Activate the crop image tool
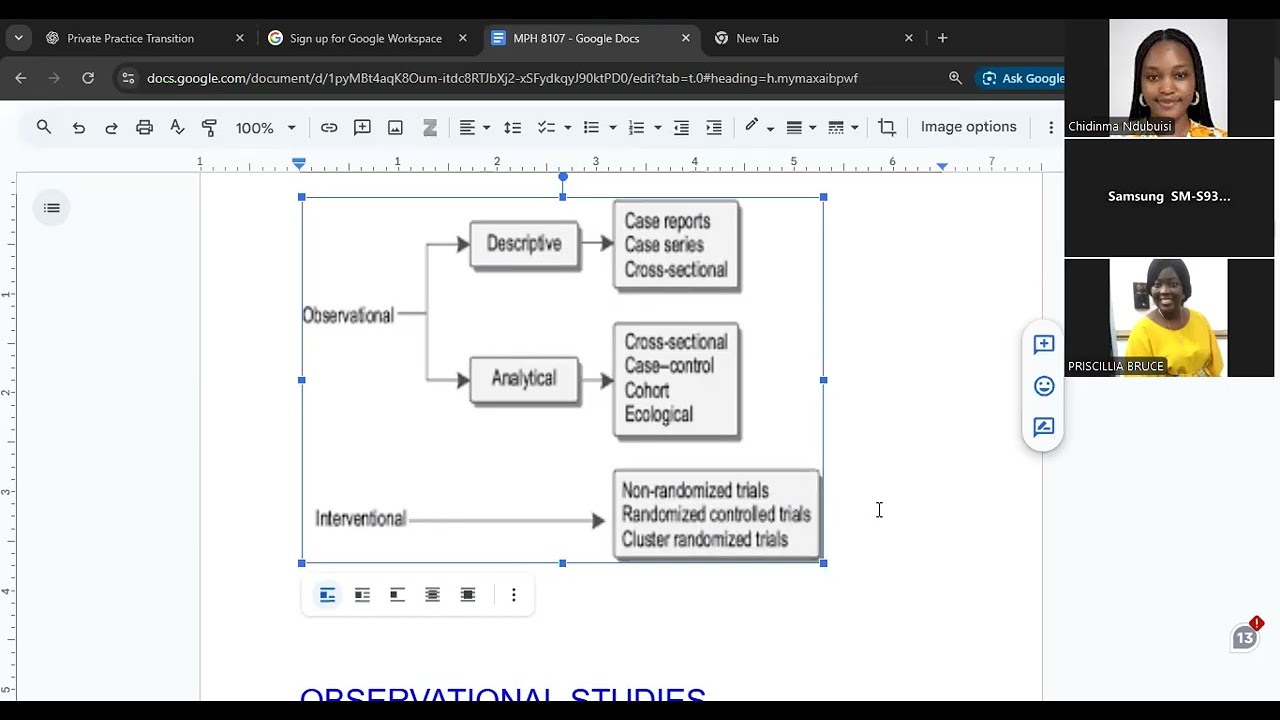 point(887,127)
